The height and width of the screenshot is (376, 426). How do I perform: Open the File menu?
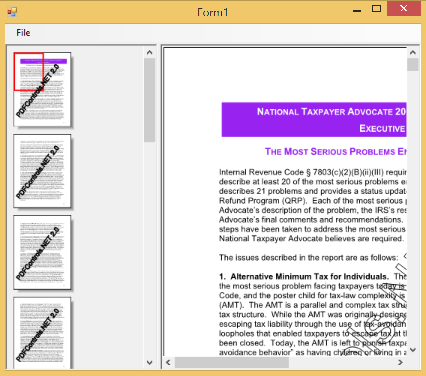[x=23, y=33]
